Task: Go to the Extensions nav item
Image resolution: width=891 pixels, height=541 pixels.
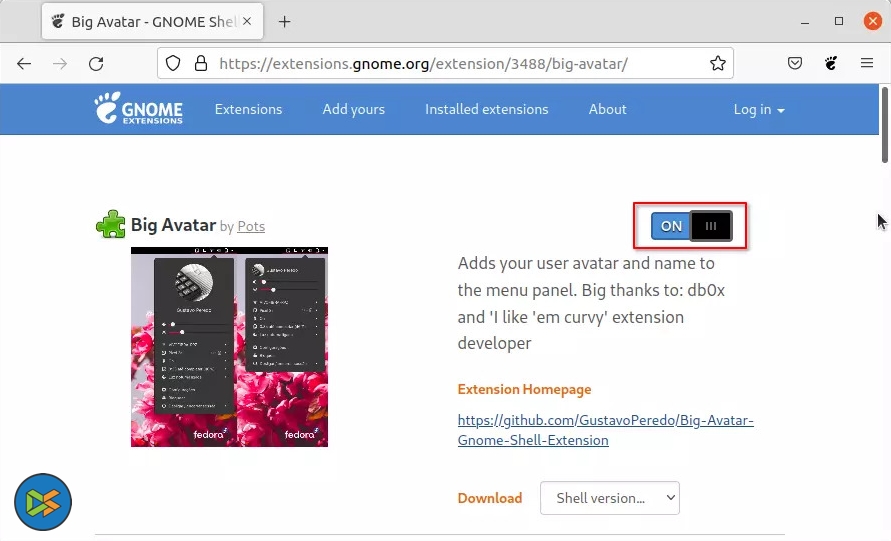Action: pyautogui.click(x=248, y=109)
